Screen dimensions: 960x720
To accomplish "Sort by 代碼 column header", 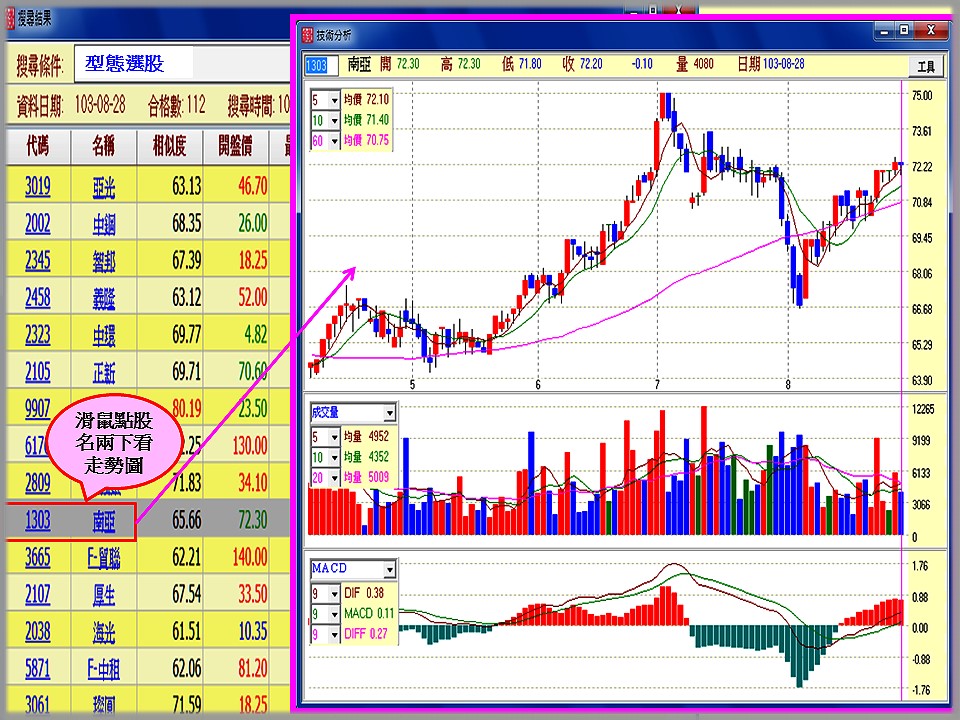I will coord(37,148).
